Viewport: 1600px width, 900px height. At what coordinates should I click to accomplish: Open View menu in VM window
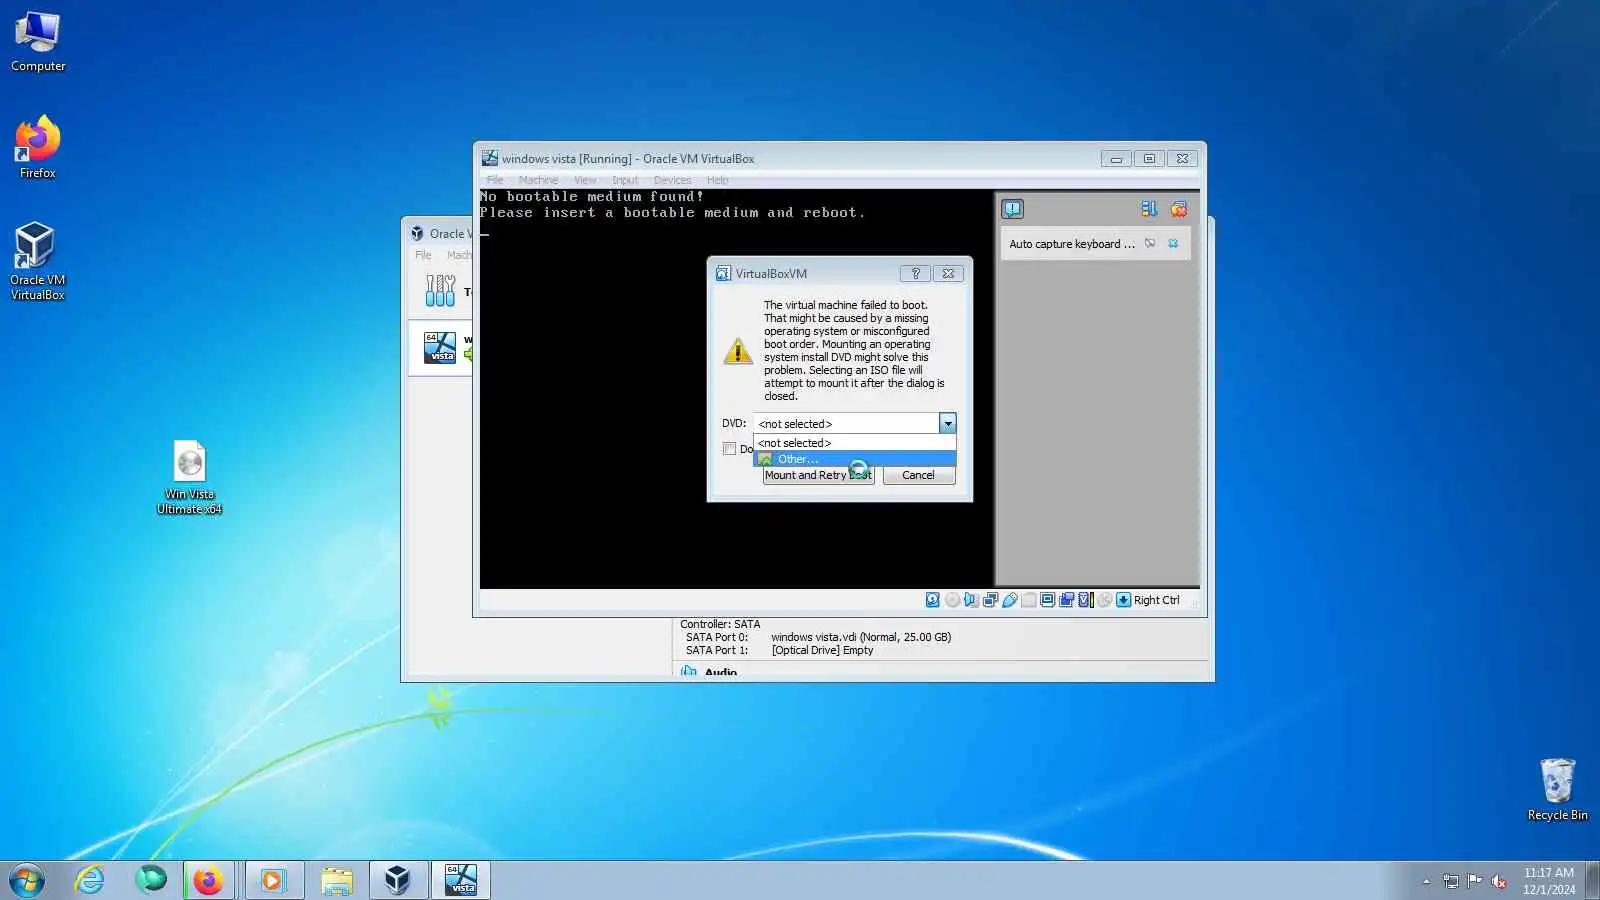585,180
